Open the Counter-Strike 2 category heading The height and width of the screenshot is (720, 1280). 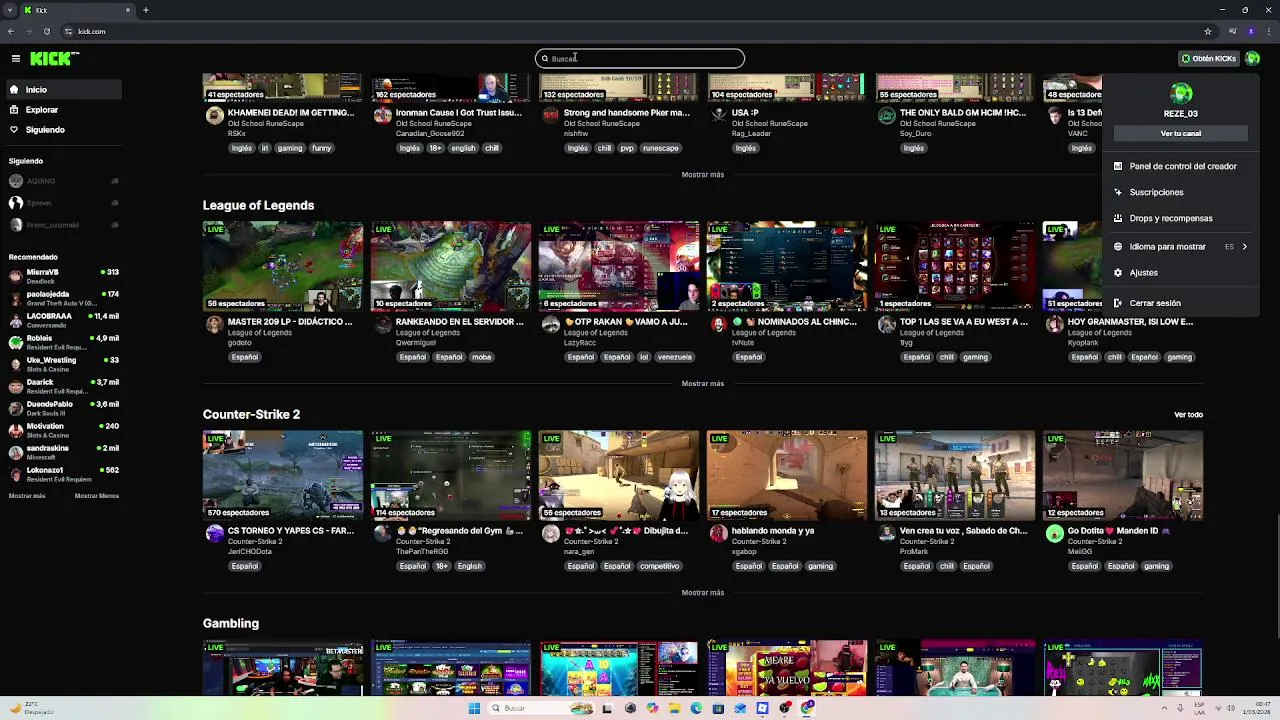point(251,414)
